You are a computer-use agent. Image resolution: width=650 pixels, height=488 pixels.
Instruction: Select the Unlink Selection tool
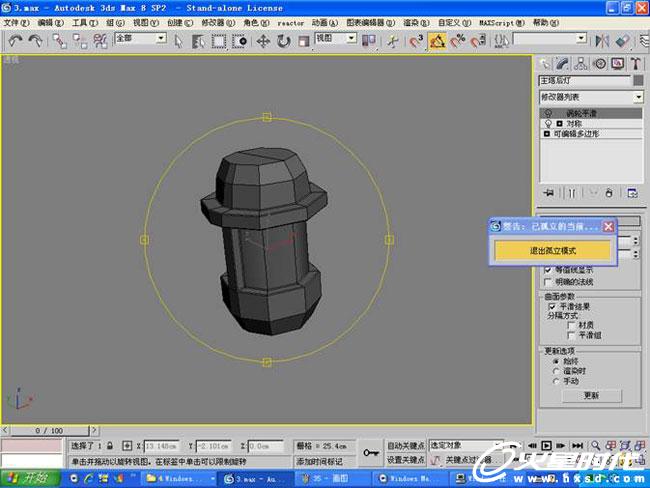coord(80,41)
